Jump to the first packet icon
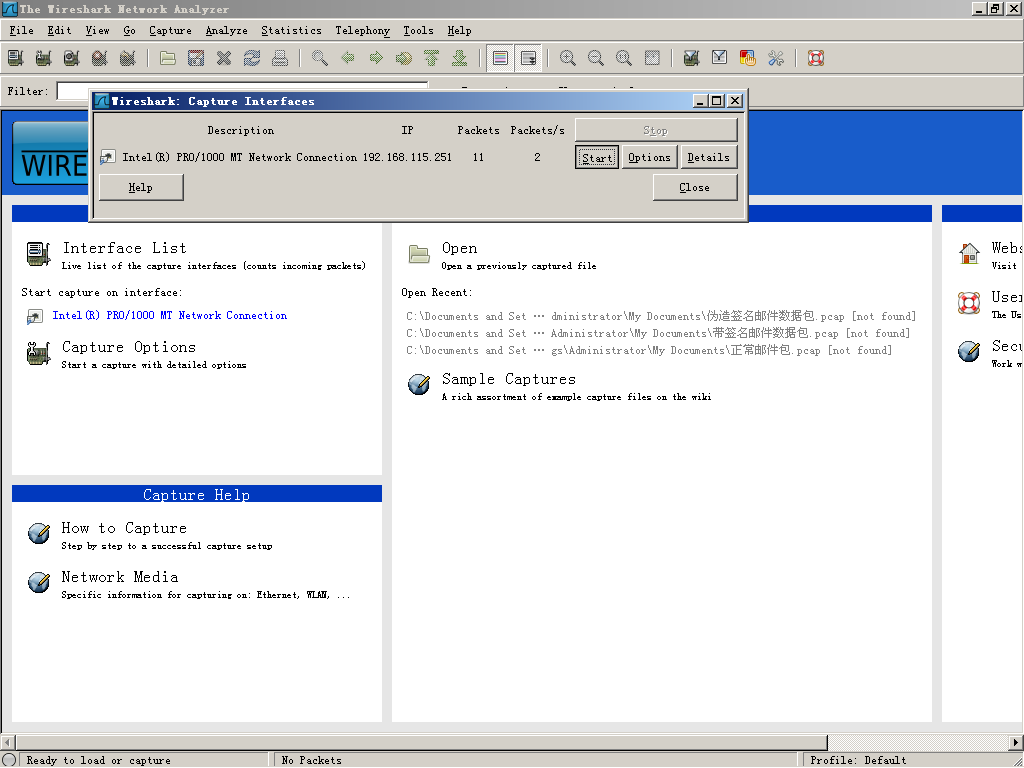1024x768 pixels. point(432,58)
